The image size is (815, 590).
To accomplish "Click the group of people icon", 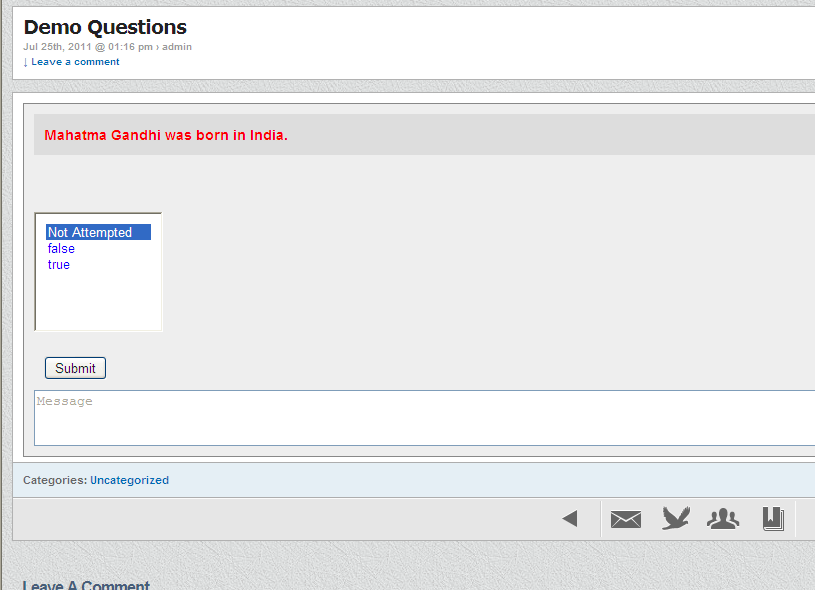I will pos(723,519).
